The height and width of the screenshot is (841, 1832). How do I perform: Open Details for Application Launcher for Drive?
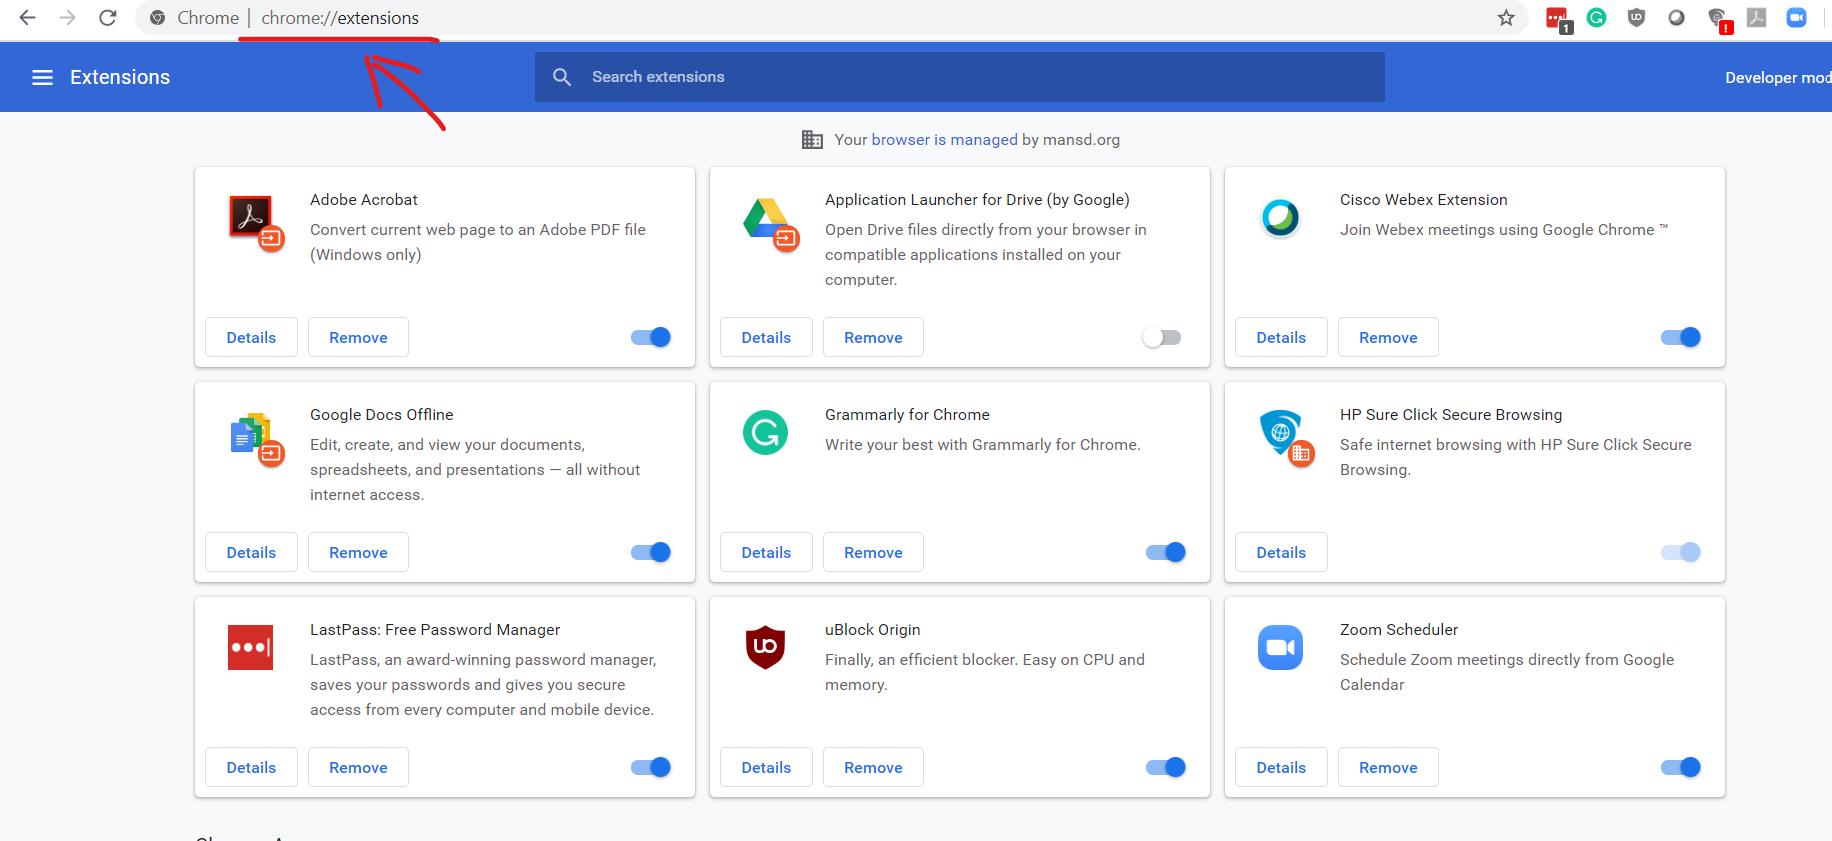(766, 337)
